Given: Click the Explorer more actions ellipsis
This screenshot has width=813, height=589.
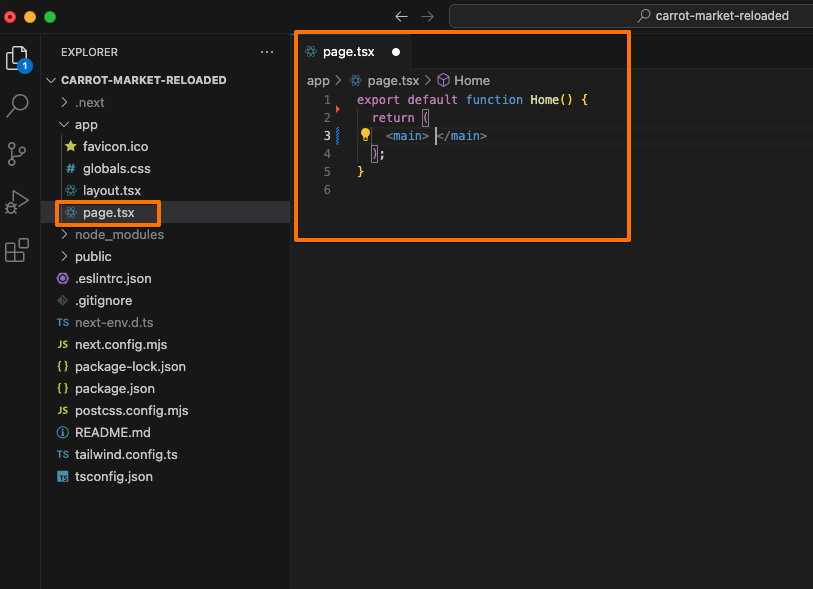Looking at the screenshot, I should 267,52.
